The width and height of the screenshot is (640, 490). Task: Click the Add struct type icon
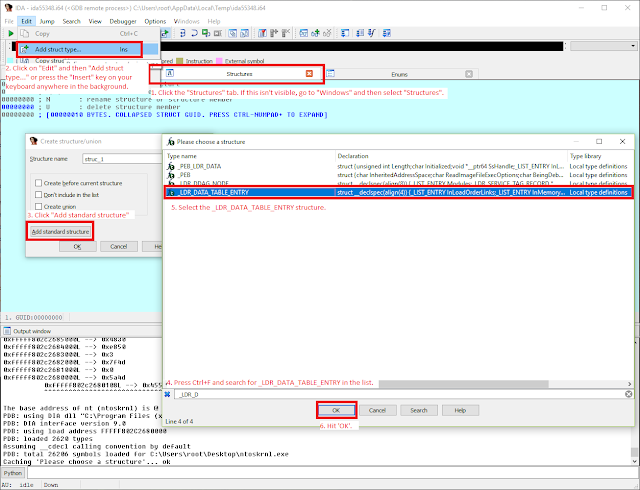25,49
